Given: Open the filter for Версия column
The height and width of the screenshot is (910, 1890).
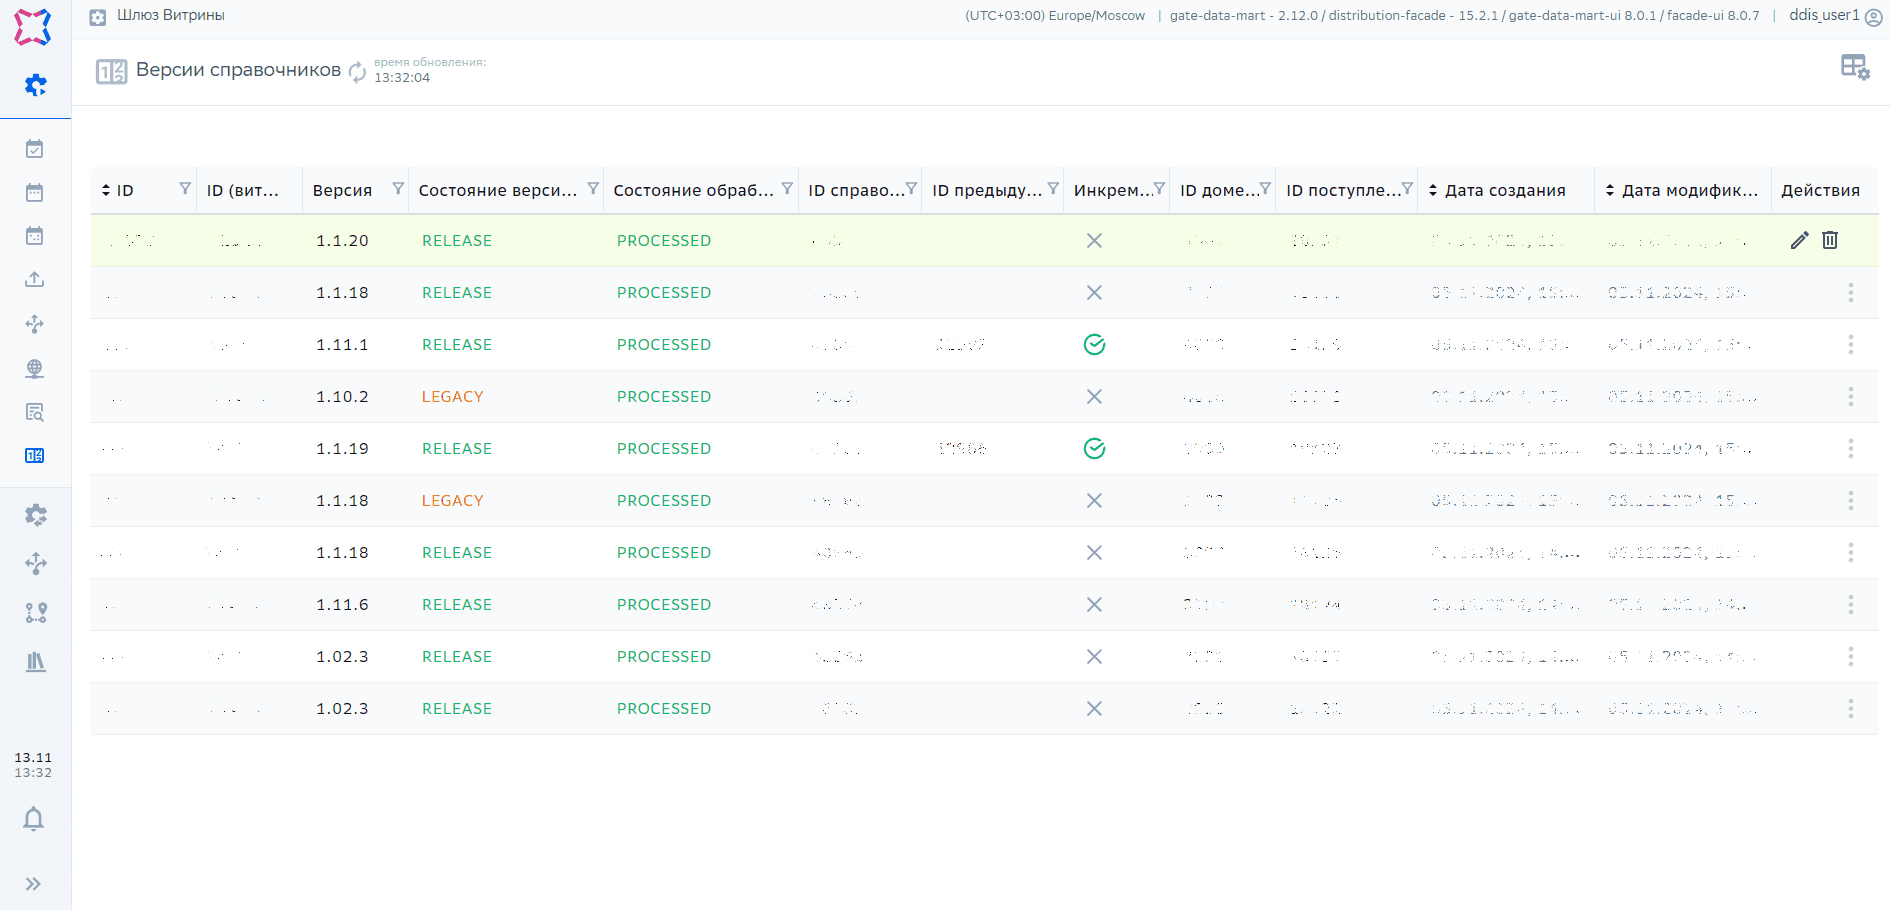Looking at the screenshot, I should [398, 189].
